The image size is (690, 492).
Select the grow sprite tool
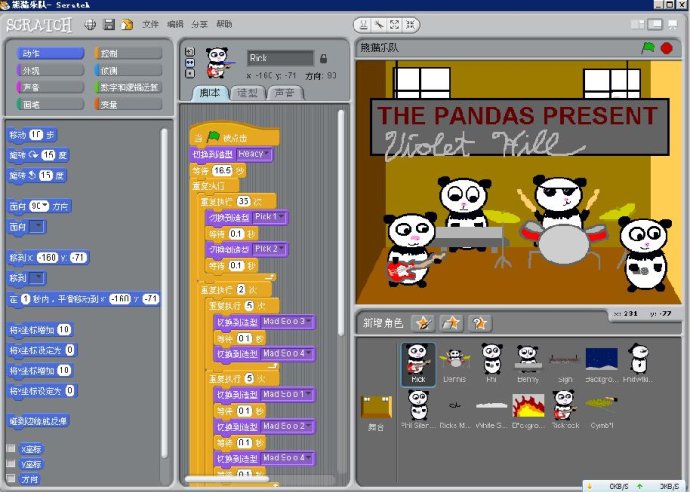click(395, 25)
